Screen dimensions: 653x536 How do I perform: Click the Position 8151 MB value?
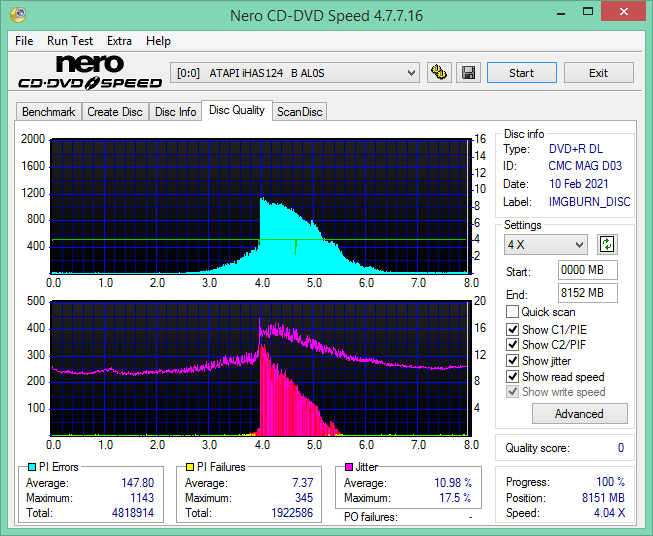point(603,498)
